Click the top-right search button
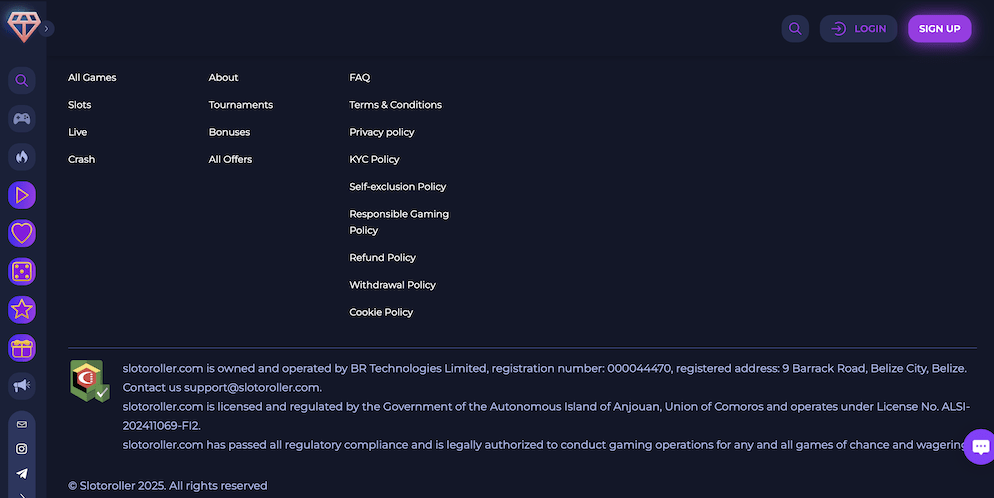 795,29
